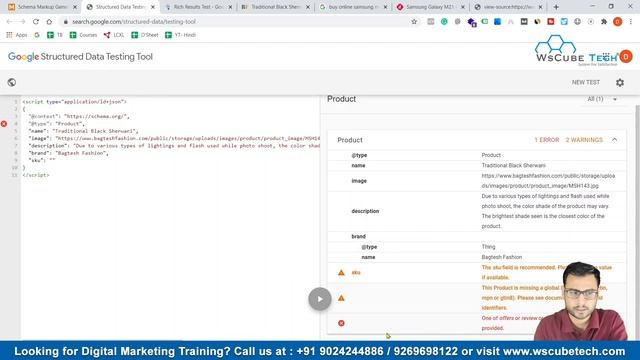Viewport: 640px width, 360px height.
Task: Reload the current page
Action: coord(36,22)
